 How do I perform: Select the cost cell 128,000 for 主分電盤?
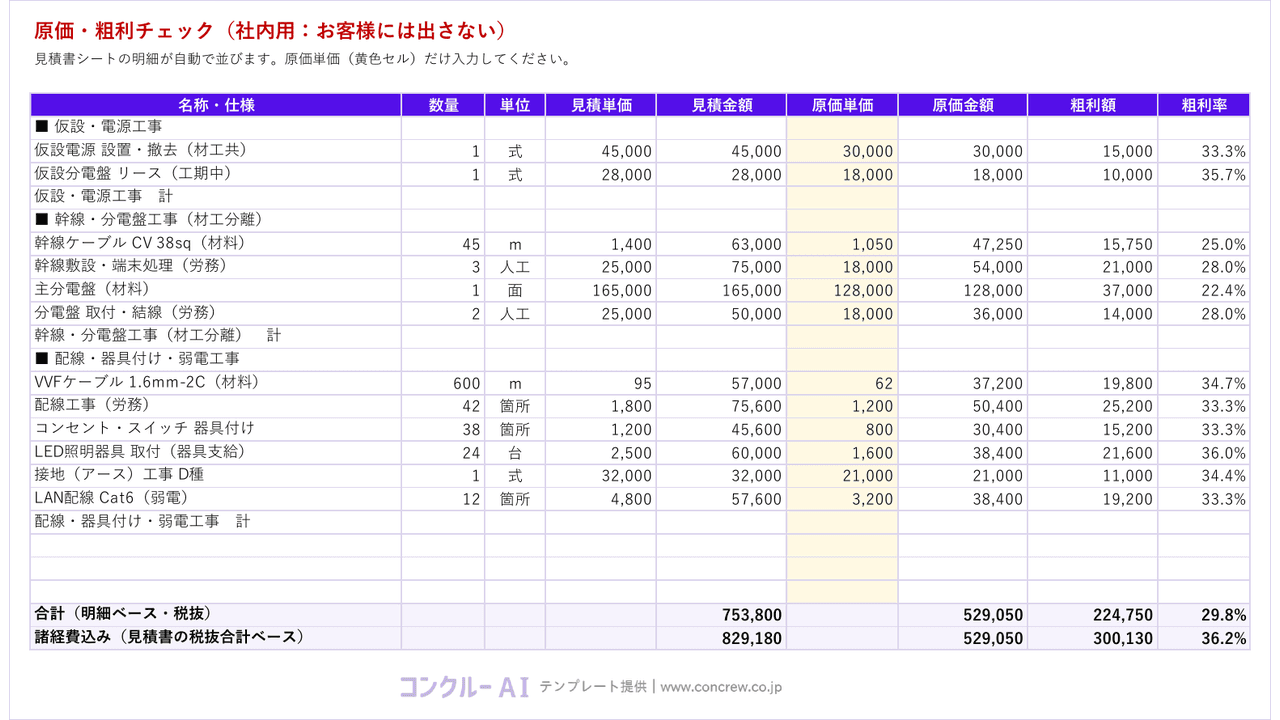pos(842,291)
